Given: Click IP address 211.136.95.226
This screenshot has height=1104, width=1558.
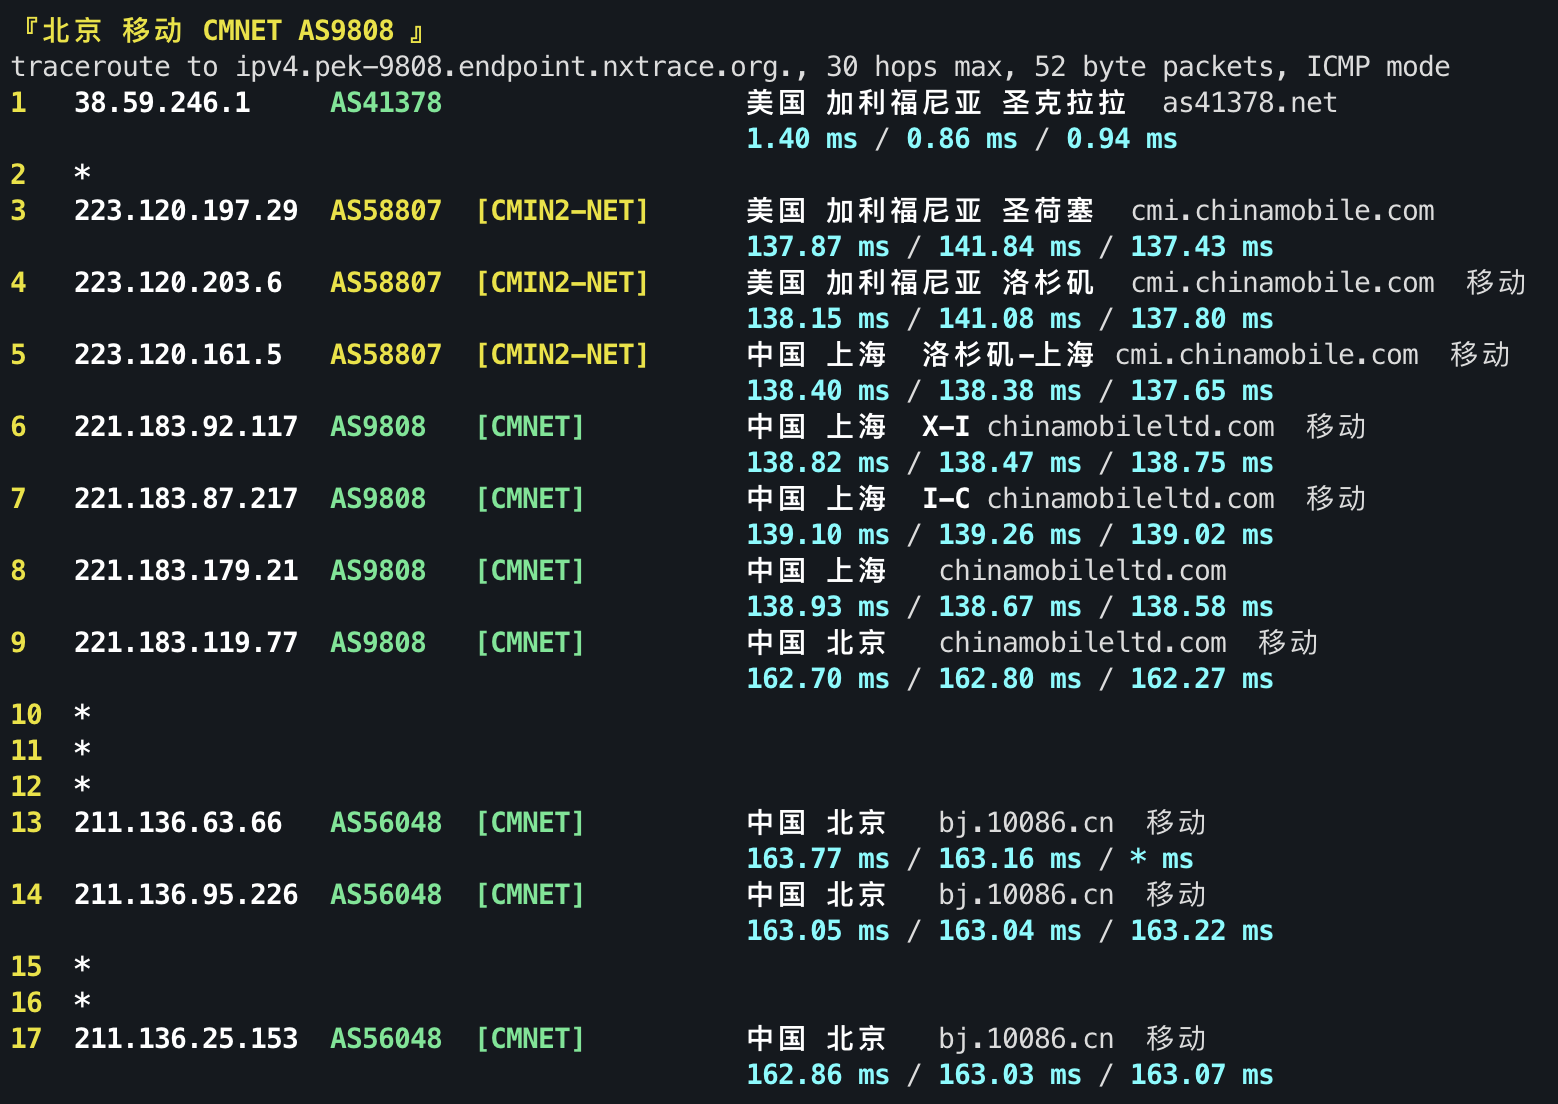Looking at the screenshot, I should coord(186,895).
